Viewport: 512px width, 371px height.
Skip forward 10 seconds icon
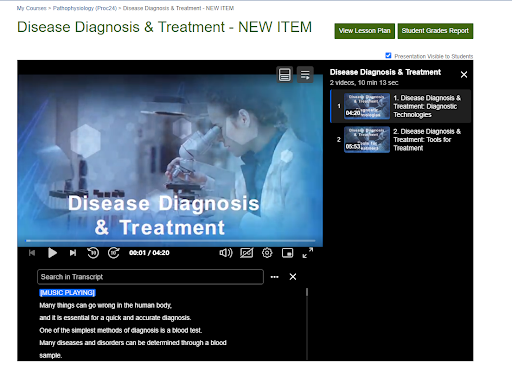(x=114, y=253)
